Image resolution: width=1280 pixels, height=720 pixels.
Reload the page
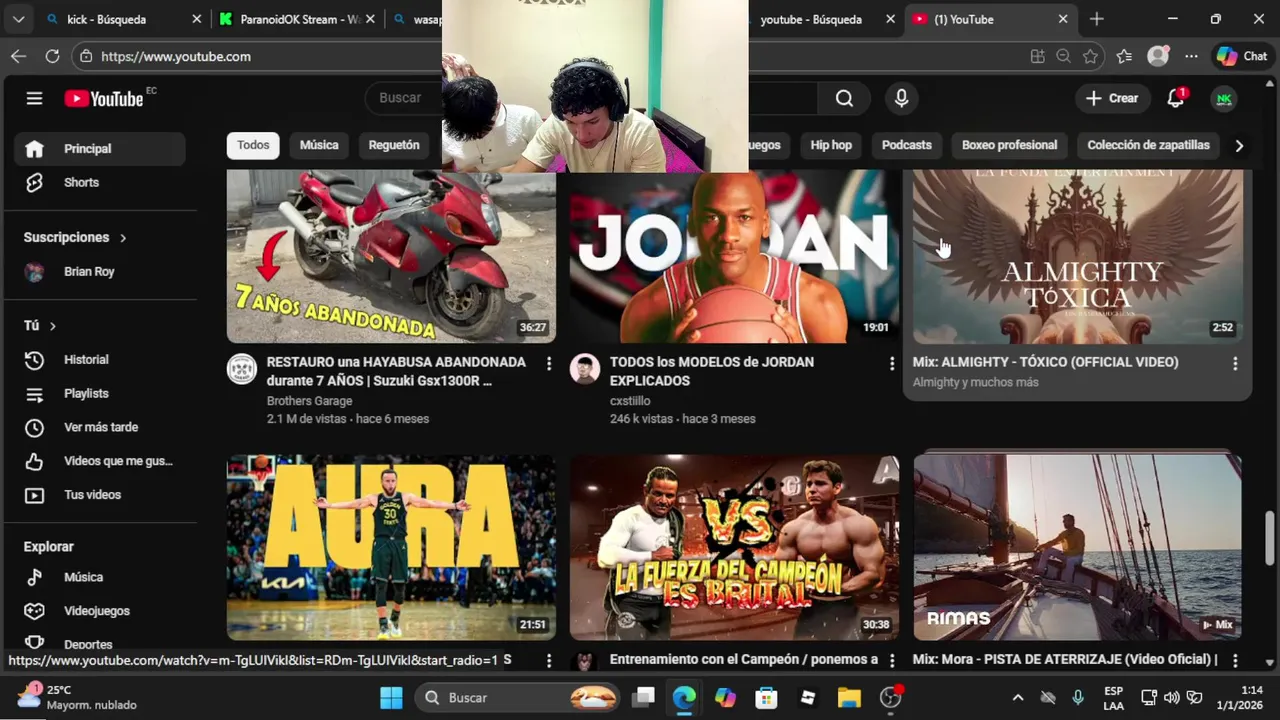52,57
